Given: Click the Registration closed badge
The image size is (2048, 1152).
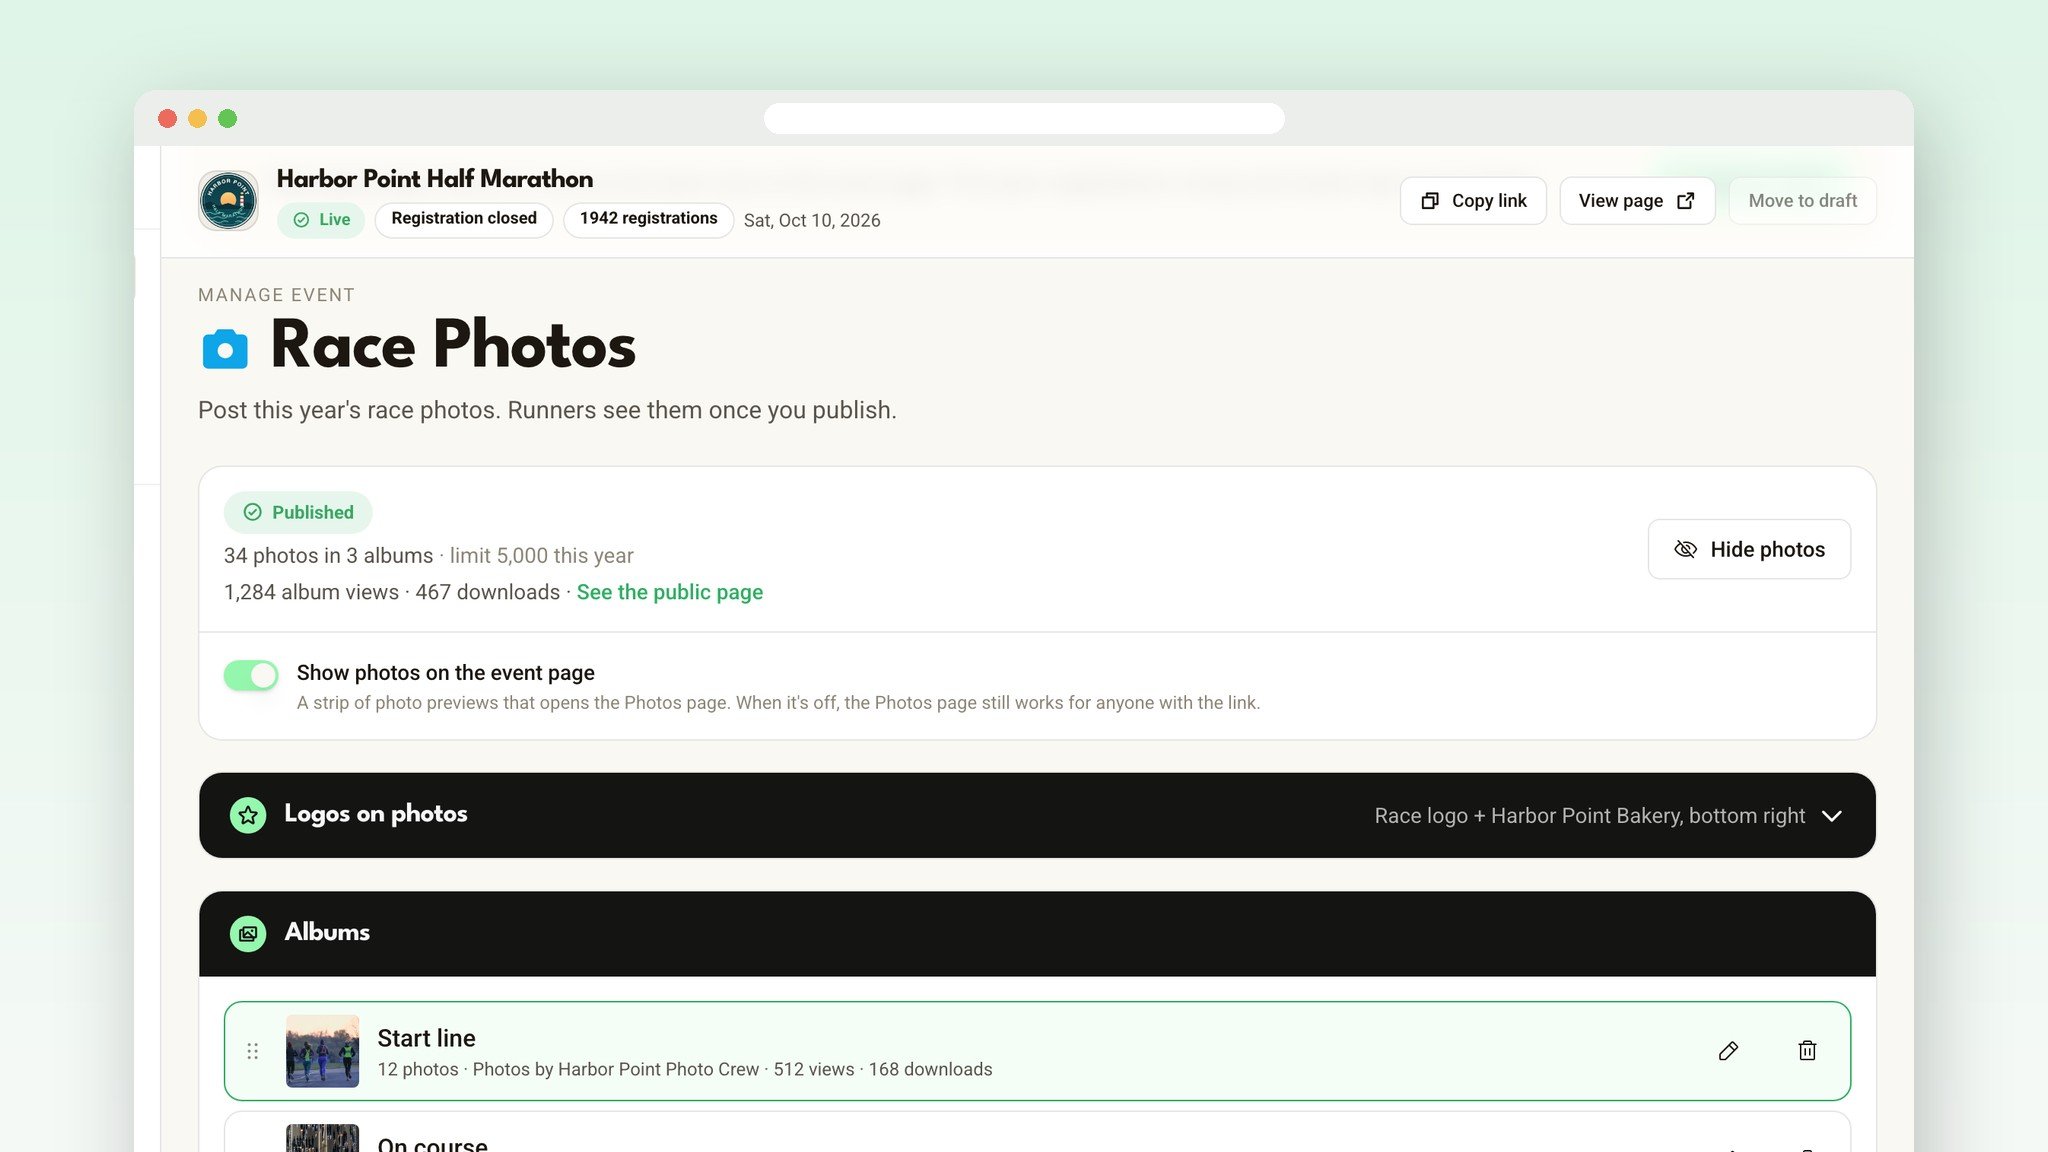Looking at the screenshot, I should [x=464, y=219].
